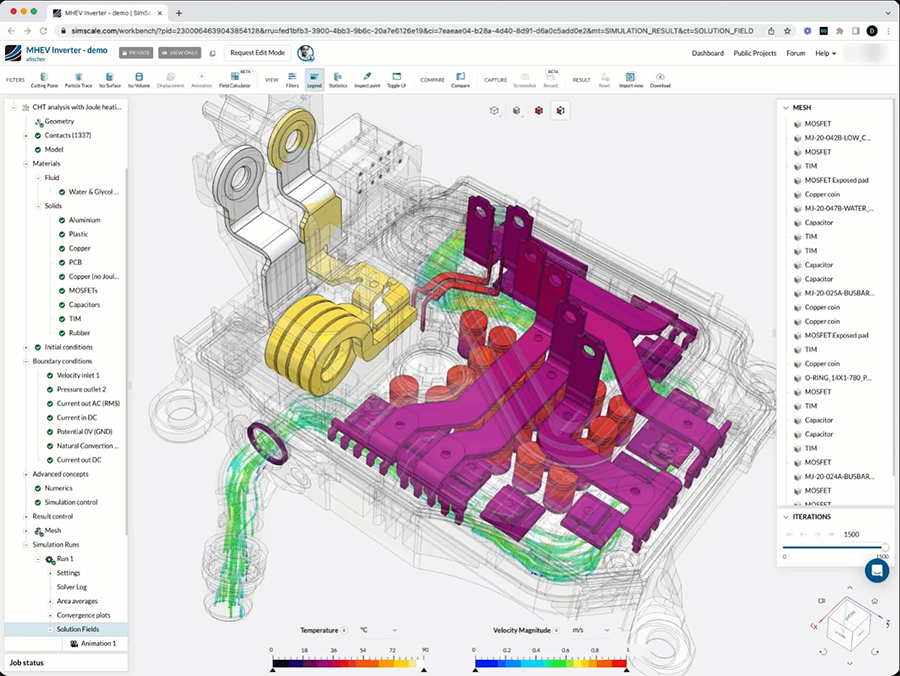900x676 pixels.
Task: Click the Temperature color legend bar
Action: (348, 663)
